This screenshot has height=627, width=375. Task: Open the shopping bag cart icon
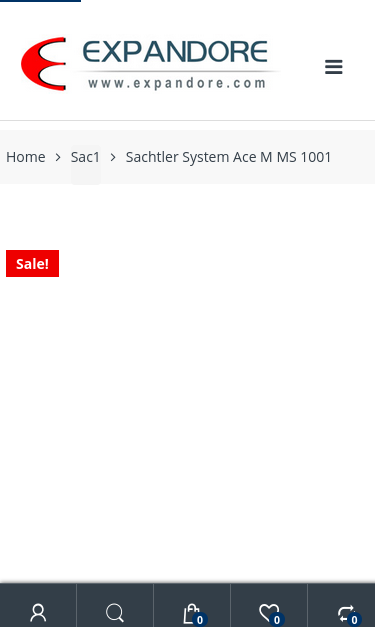[191, 613]
